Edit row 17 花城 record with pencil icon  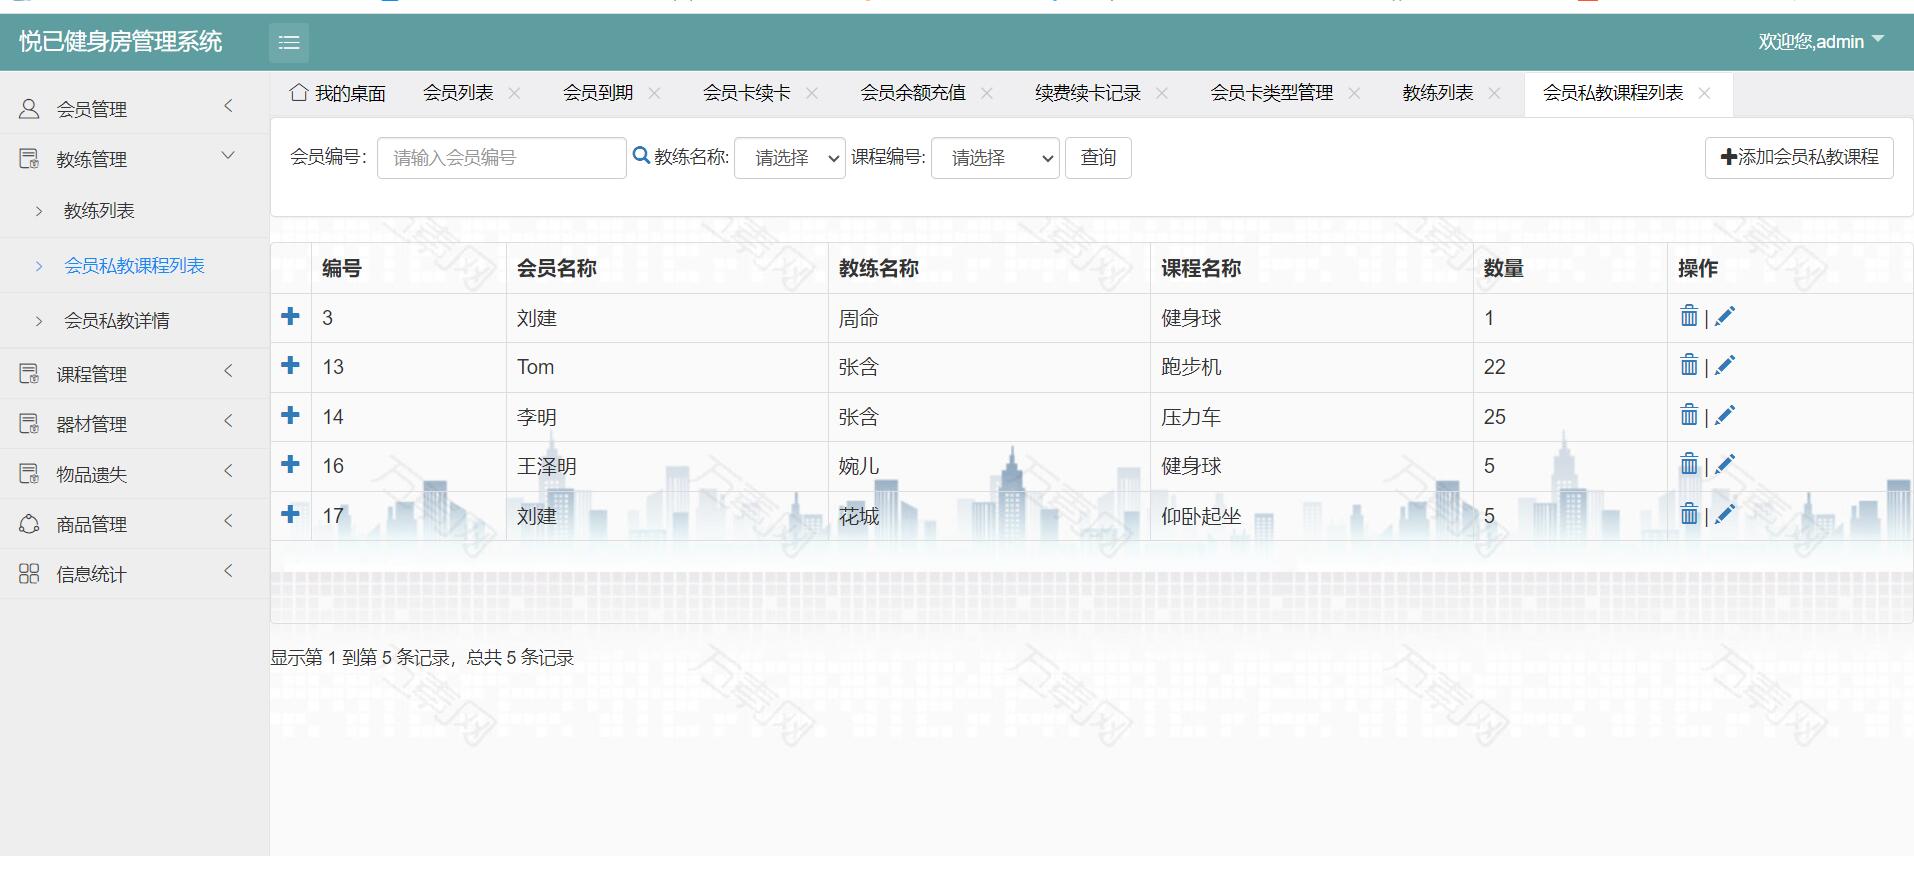1725,515
